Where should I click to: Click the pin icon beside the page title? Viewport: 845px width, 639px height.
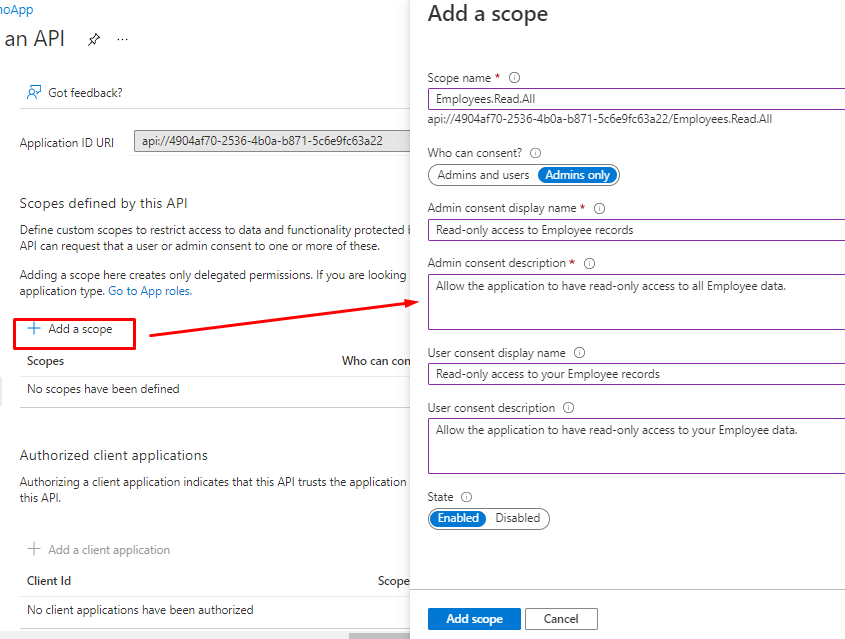coord(94,40)
